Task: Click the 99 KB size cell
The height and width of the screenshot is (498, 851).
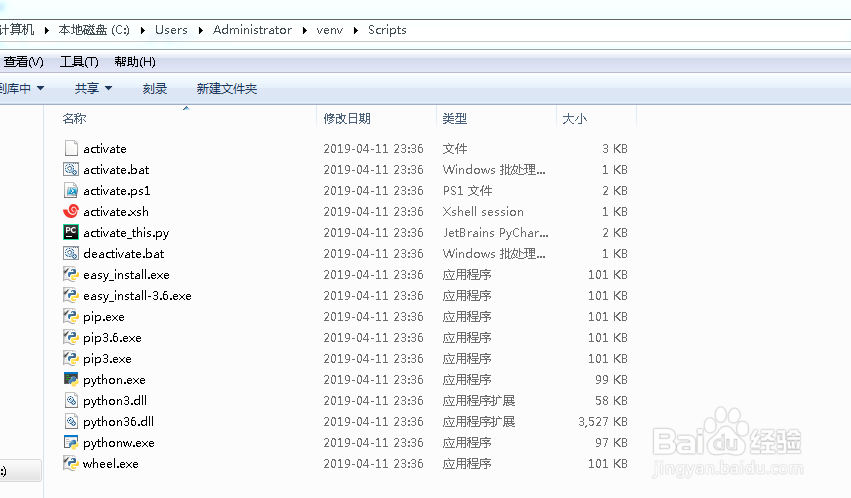Action: coord(611,380)
